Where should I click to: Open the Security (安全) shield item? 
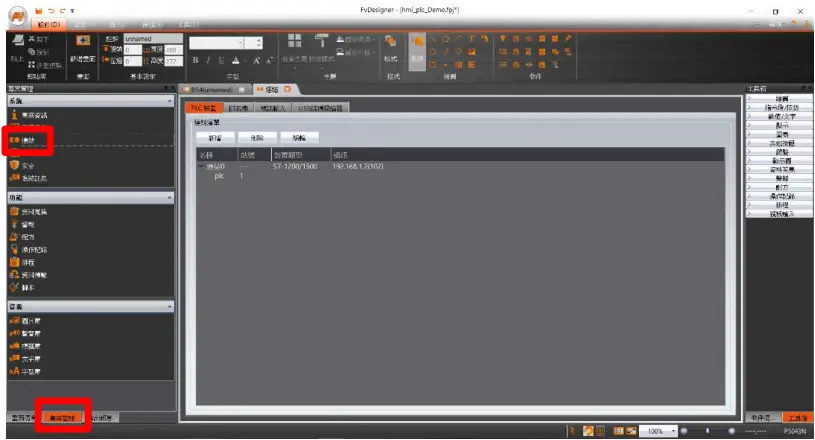coord(22,165)
